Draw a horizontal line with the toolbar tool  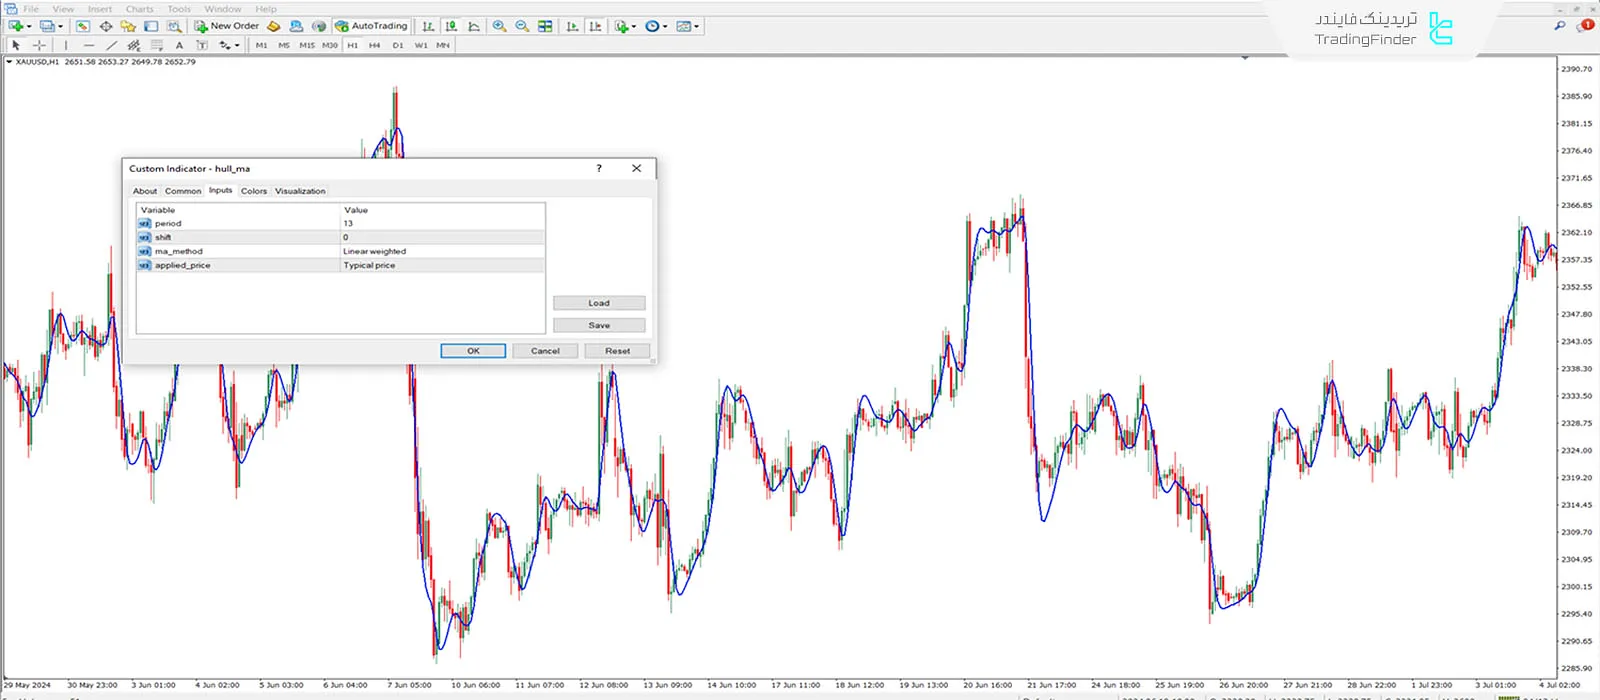coord(89,45)
